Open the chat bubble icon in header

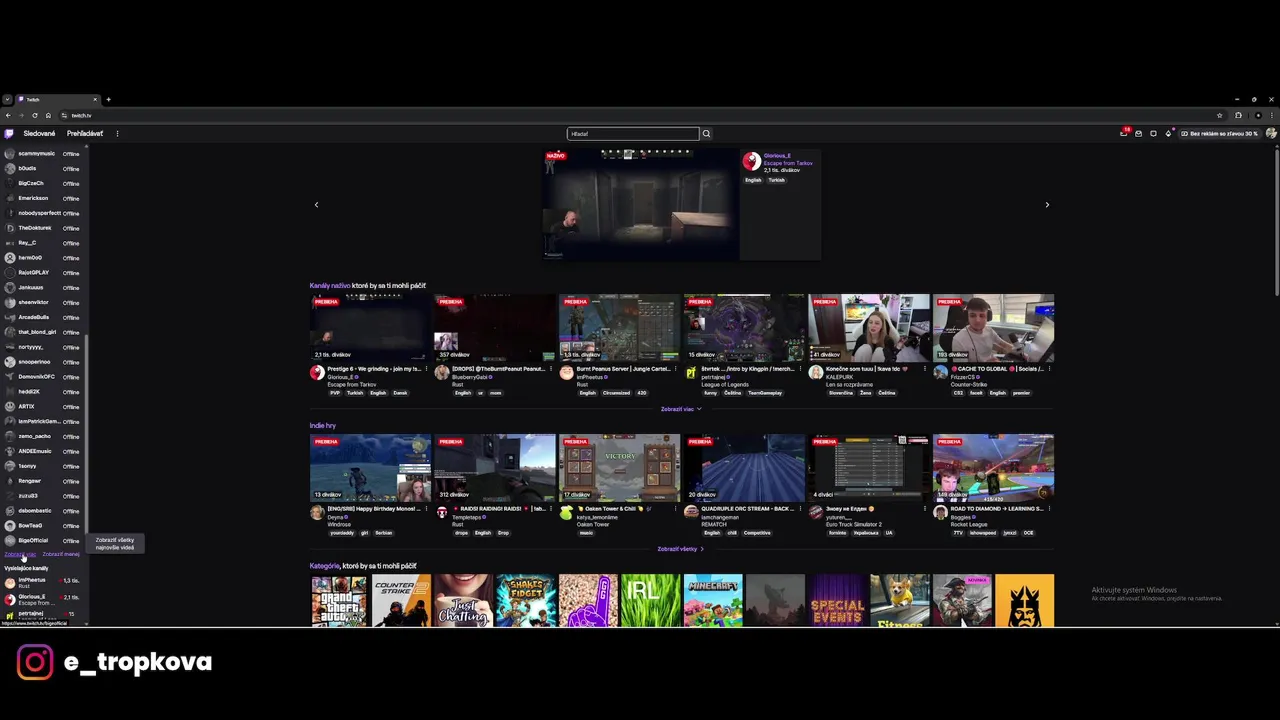[x=1153, y=133]
